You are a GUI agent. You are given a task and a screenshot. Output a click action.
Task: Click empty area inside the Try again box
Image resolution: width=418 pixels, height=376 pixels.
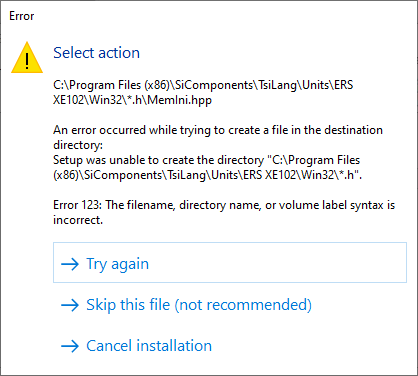click(283, 263)
